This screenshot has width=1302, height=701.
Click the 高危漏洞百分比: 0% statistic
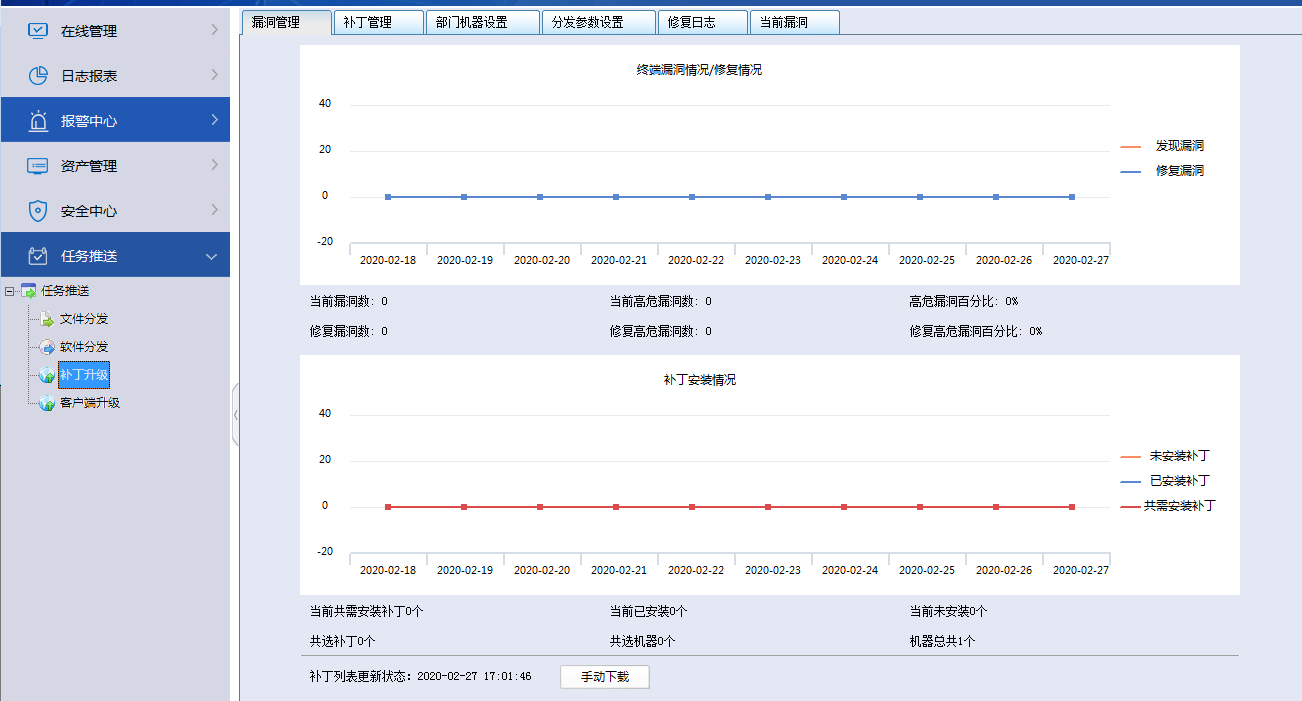coord(964,301)
